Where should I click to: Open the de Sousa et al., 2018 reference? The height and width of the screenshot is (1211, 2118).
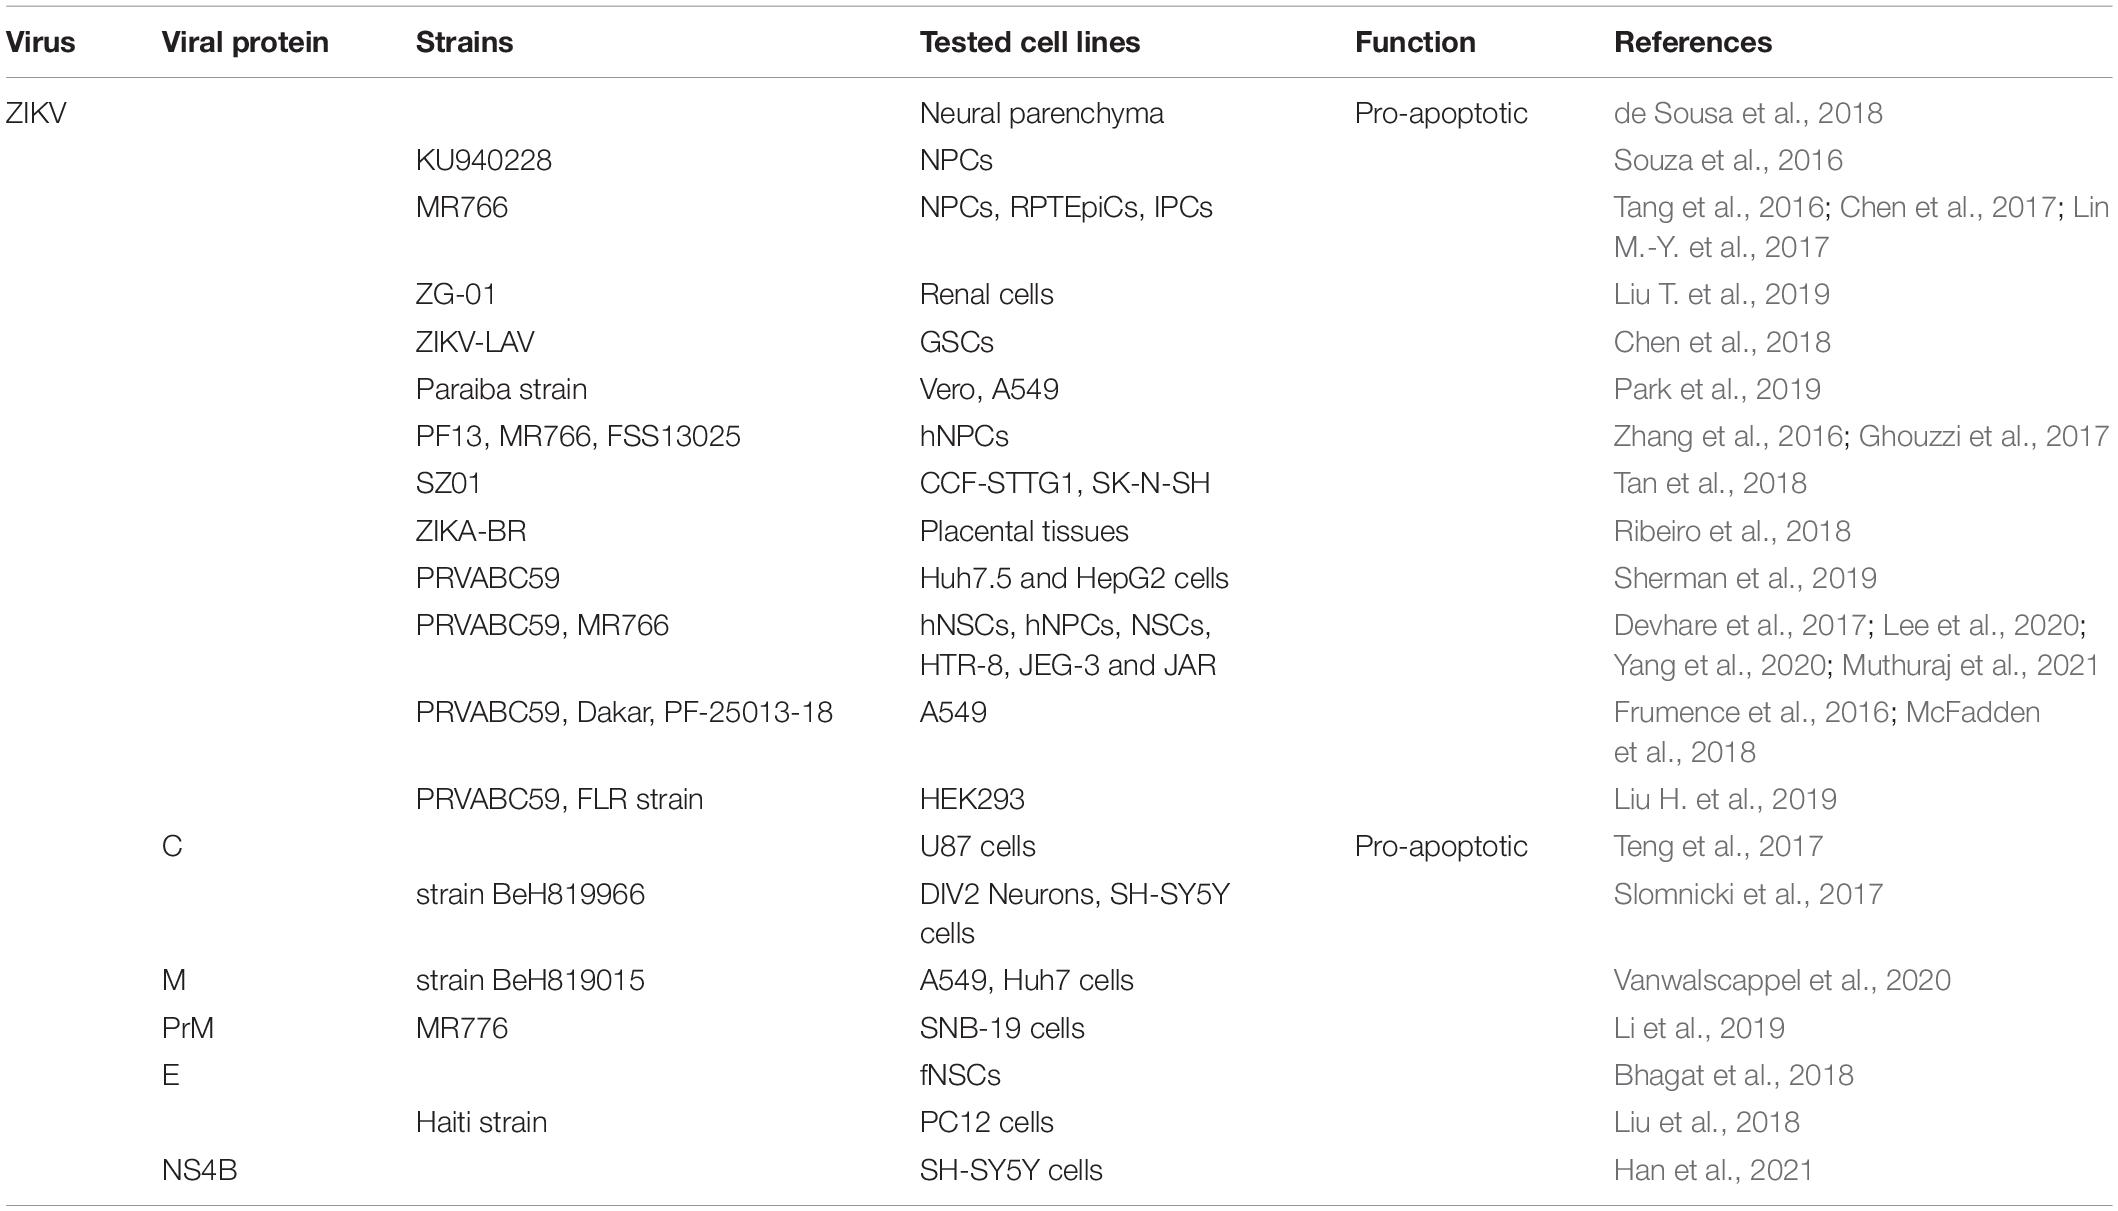[1747, 113]
